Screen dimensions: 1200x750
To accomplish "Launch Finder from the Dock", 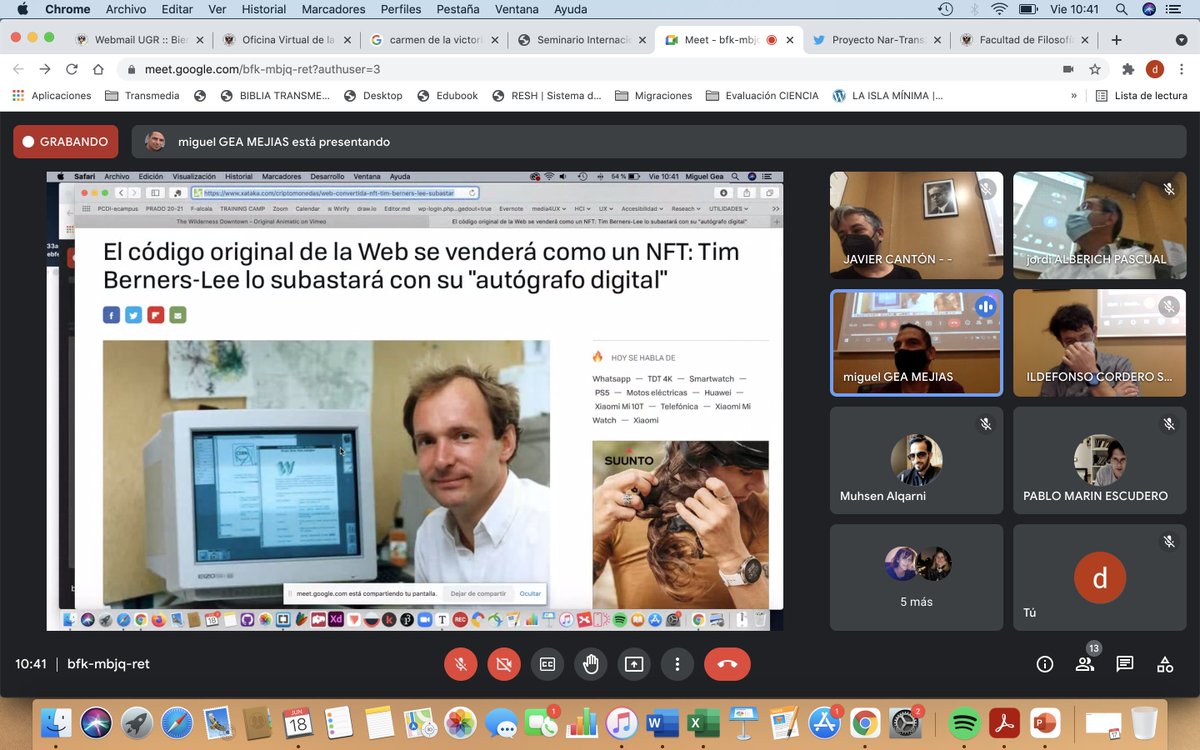I will point(56,722).
